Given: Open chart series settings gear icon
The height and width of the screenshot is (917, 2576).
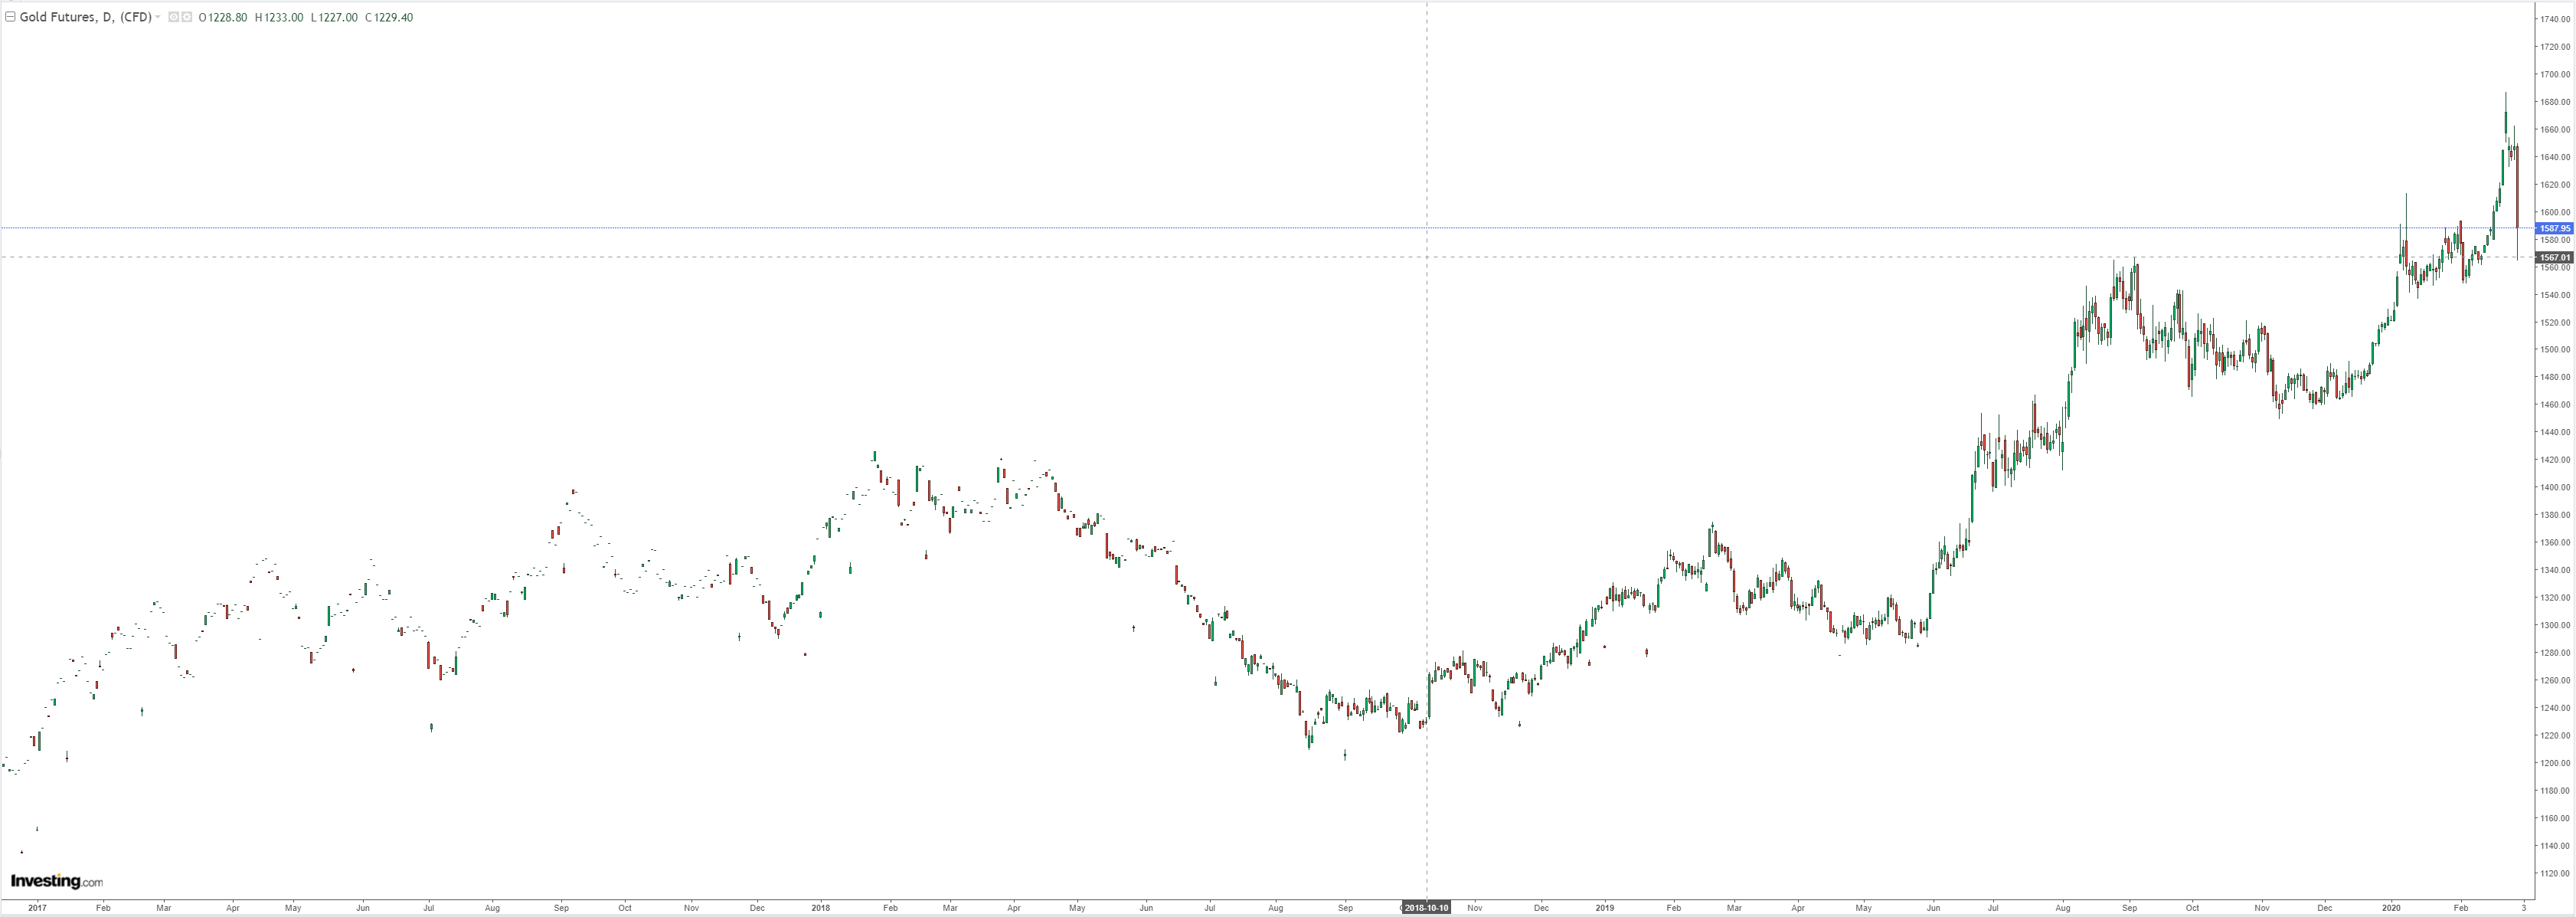Looking at the screenshot, I should [187, 17].
